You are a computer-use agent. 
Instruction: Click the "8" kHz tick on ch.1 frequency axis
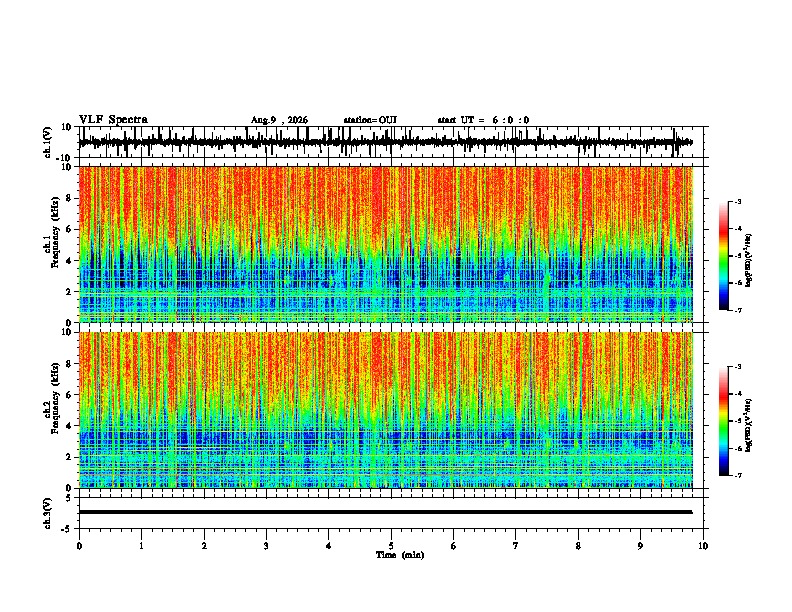[x=70, y=198]
